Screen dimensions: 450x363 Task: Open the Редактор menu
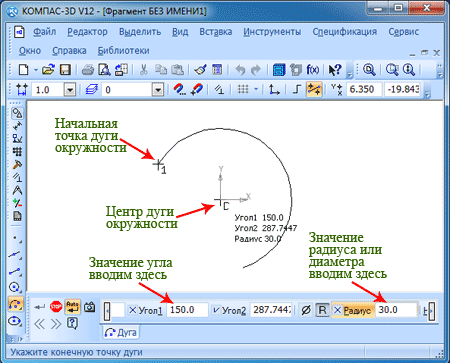point(87,32)
